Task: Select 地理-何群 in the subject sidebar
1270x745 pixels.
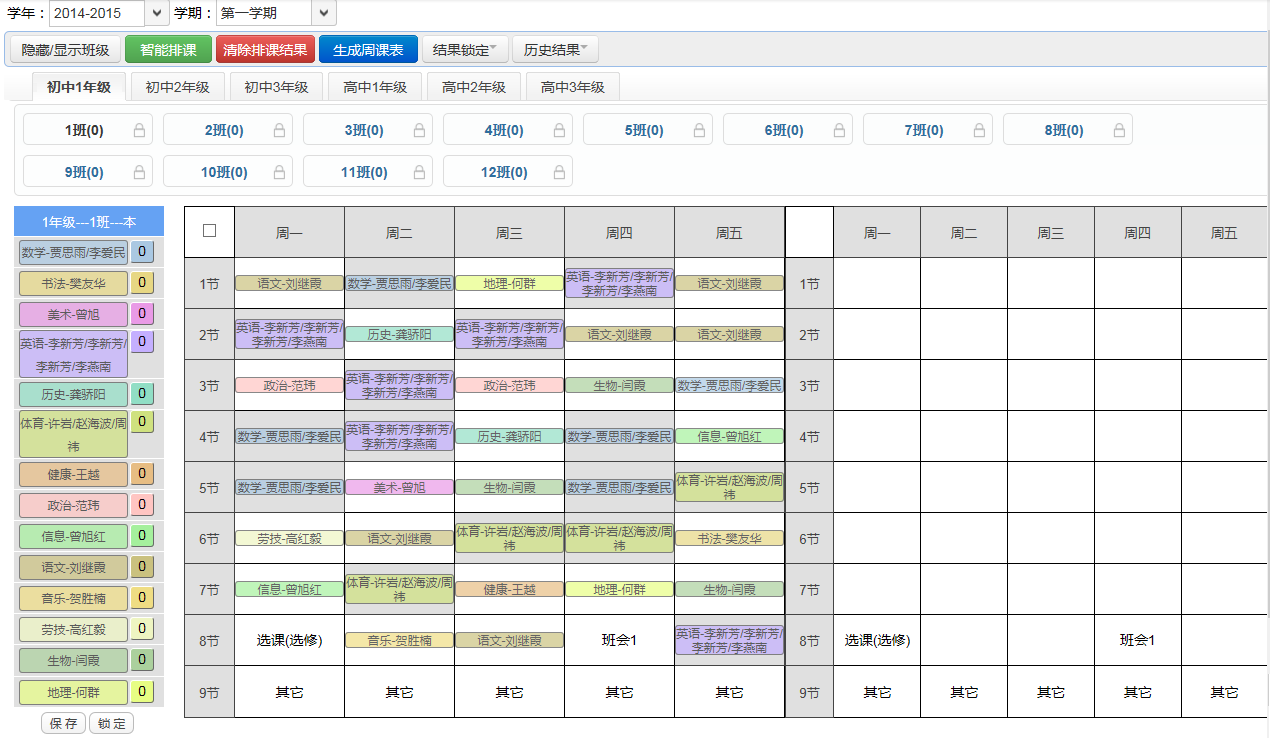Action: [73, 692]
